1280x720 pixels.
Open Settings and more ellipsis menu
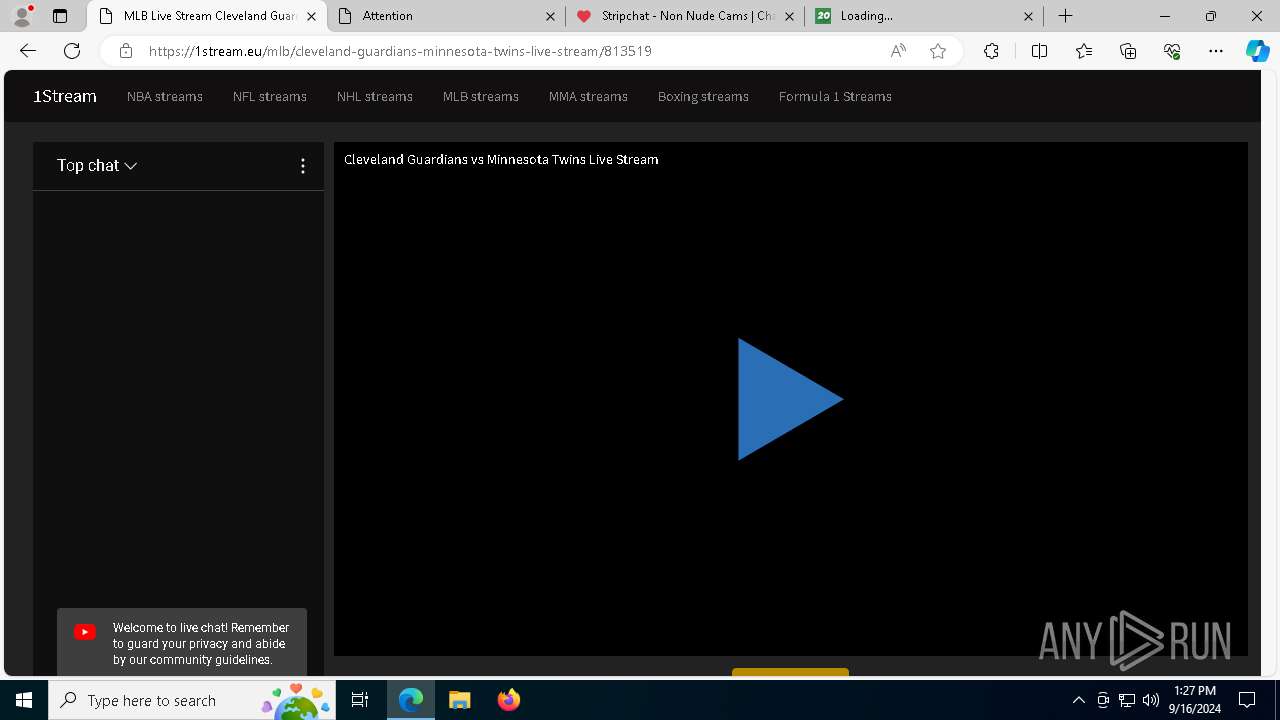tap(1216, 51)
